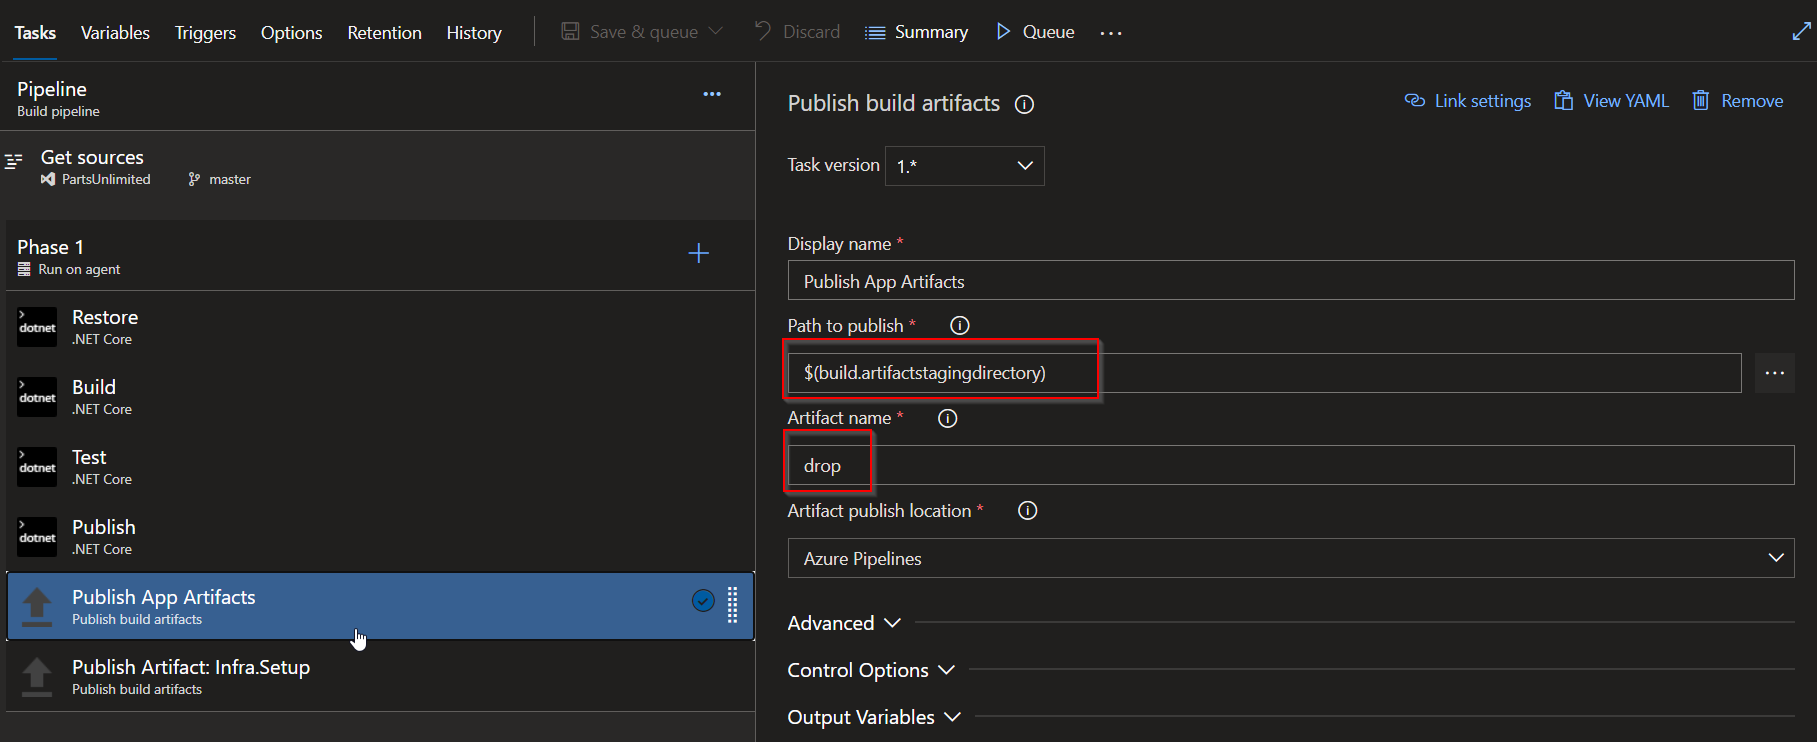Open the Triggers tab
This screenshot has height=742, width=1817.
pos(205,32)
